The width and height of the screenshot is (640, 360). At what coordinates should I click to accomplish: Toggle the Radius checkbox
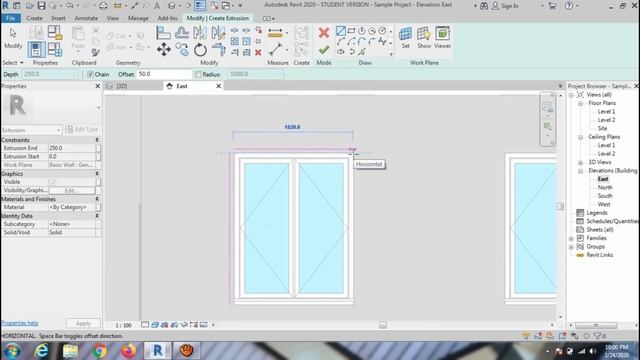[x=198, y=74]
